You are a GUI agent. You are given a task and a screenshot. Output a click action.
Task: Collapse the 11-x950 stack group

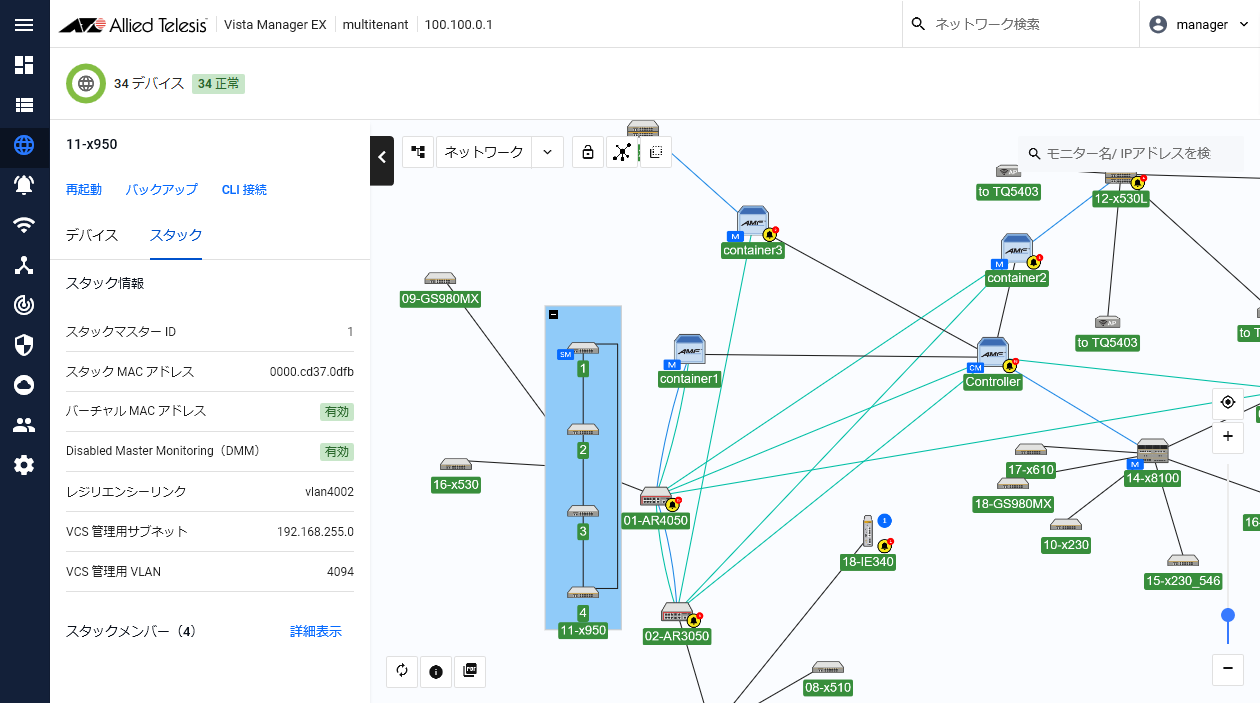point(554,315)
